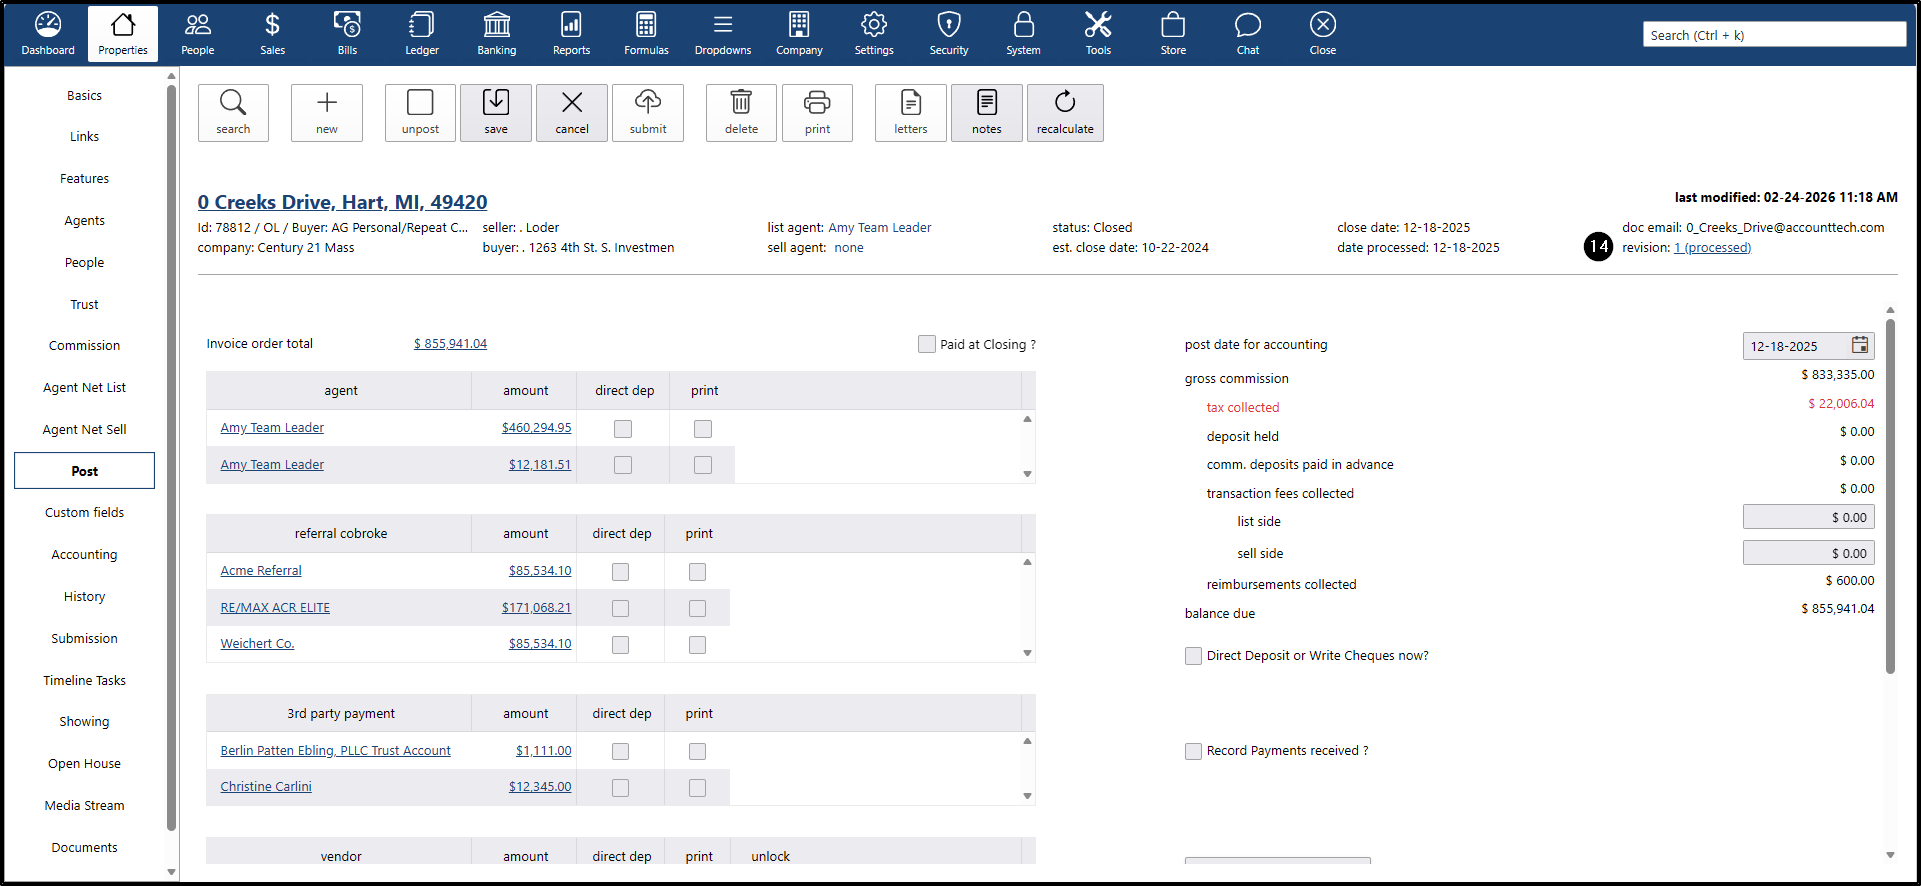Switch to the Commission sidebar tab

click(x=84, y=346)
